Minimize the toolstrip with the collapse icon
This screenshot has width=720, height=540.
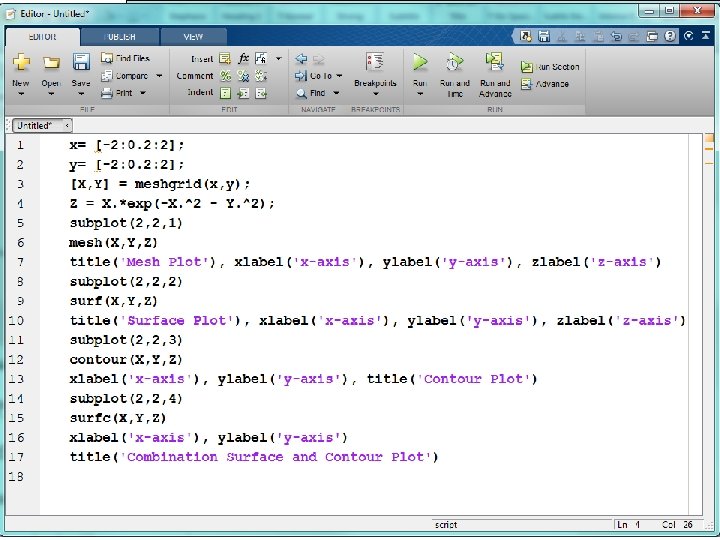click(x=706, y=36)
